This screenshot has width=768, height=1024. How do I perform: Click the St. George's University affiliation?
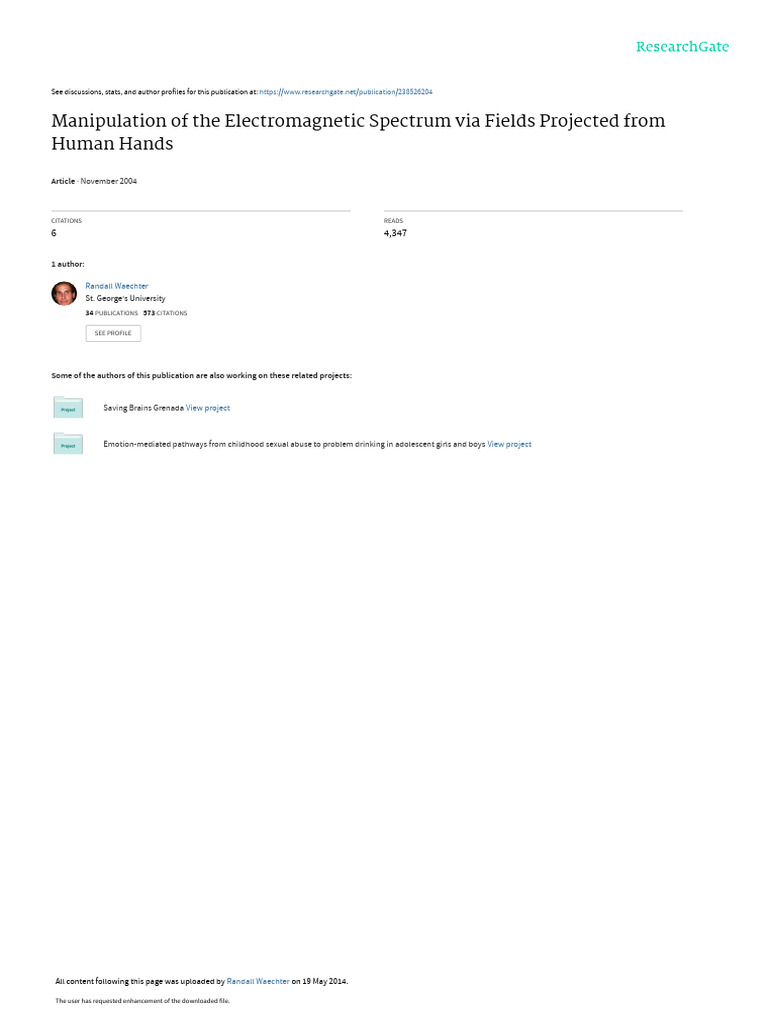pos(125,298)
